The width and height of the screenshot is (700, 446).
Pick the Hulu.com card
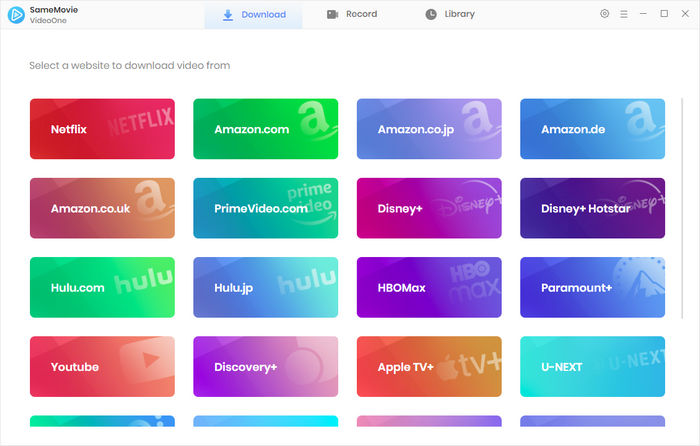coord(102,288)
